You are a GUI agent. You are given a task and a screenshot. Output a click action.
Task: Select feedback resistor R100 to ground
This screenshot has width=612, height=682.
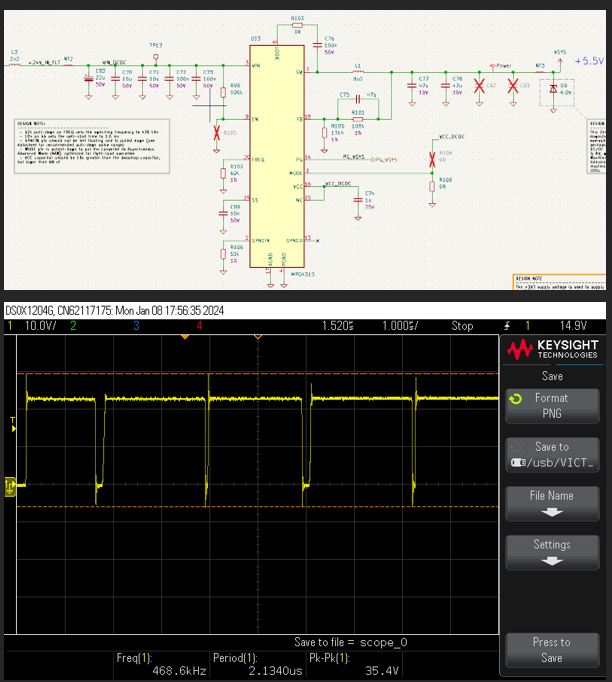click(x=324, y=133)
